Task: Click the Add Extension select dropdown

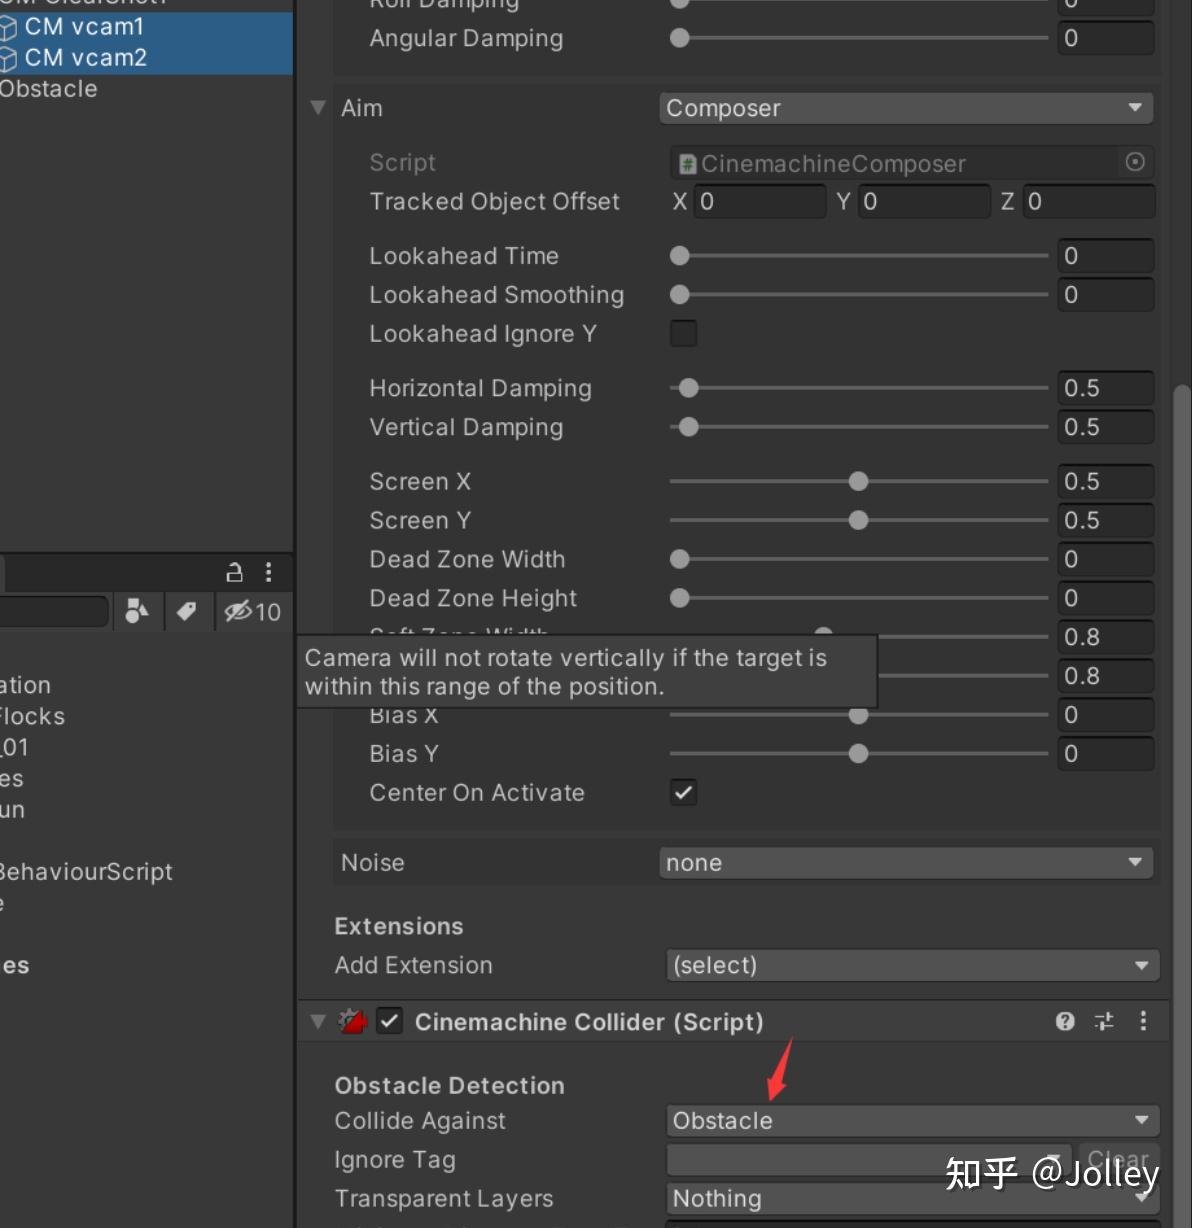Action: tap(911, 965)
